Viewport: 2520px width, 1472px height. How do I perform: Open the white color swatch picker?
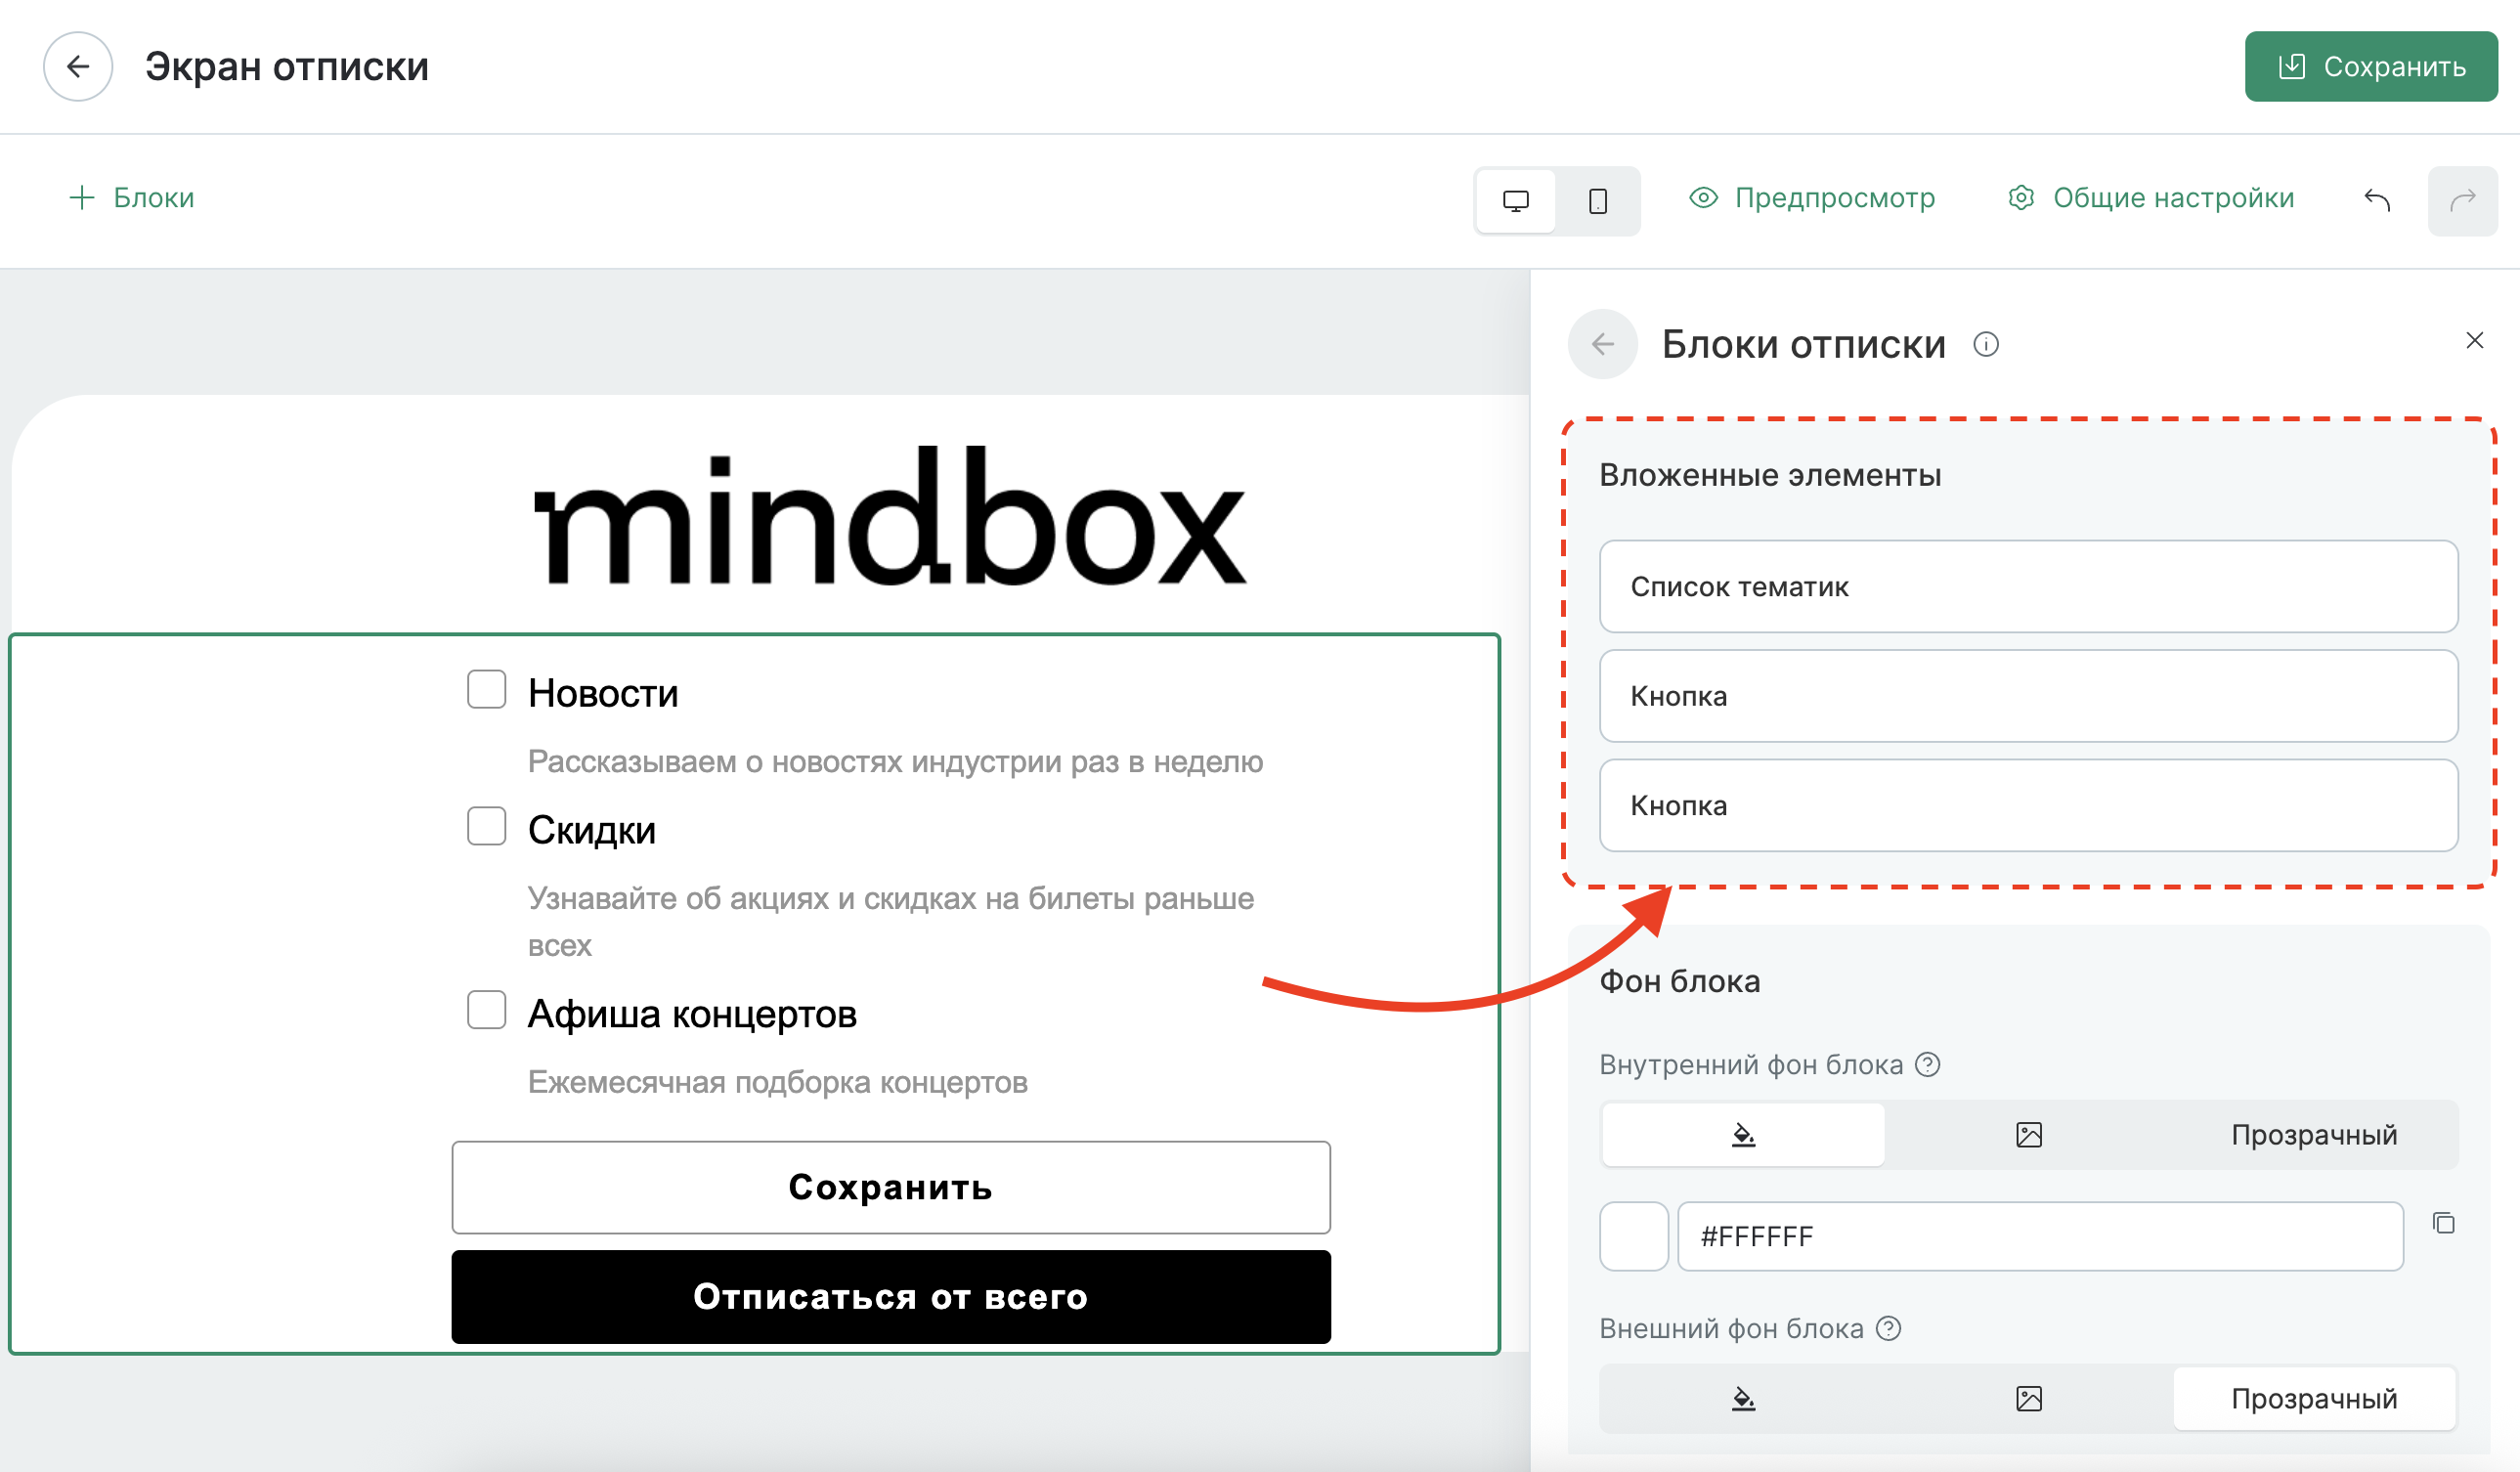1634,1236
